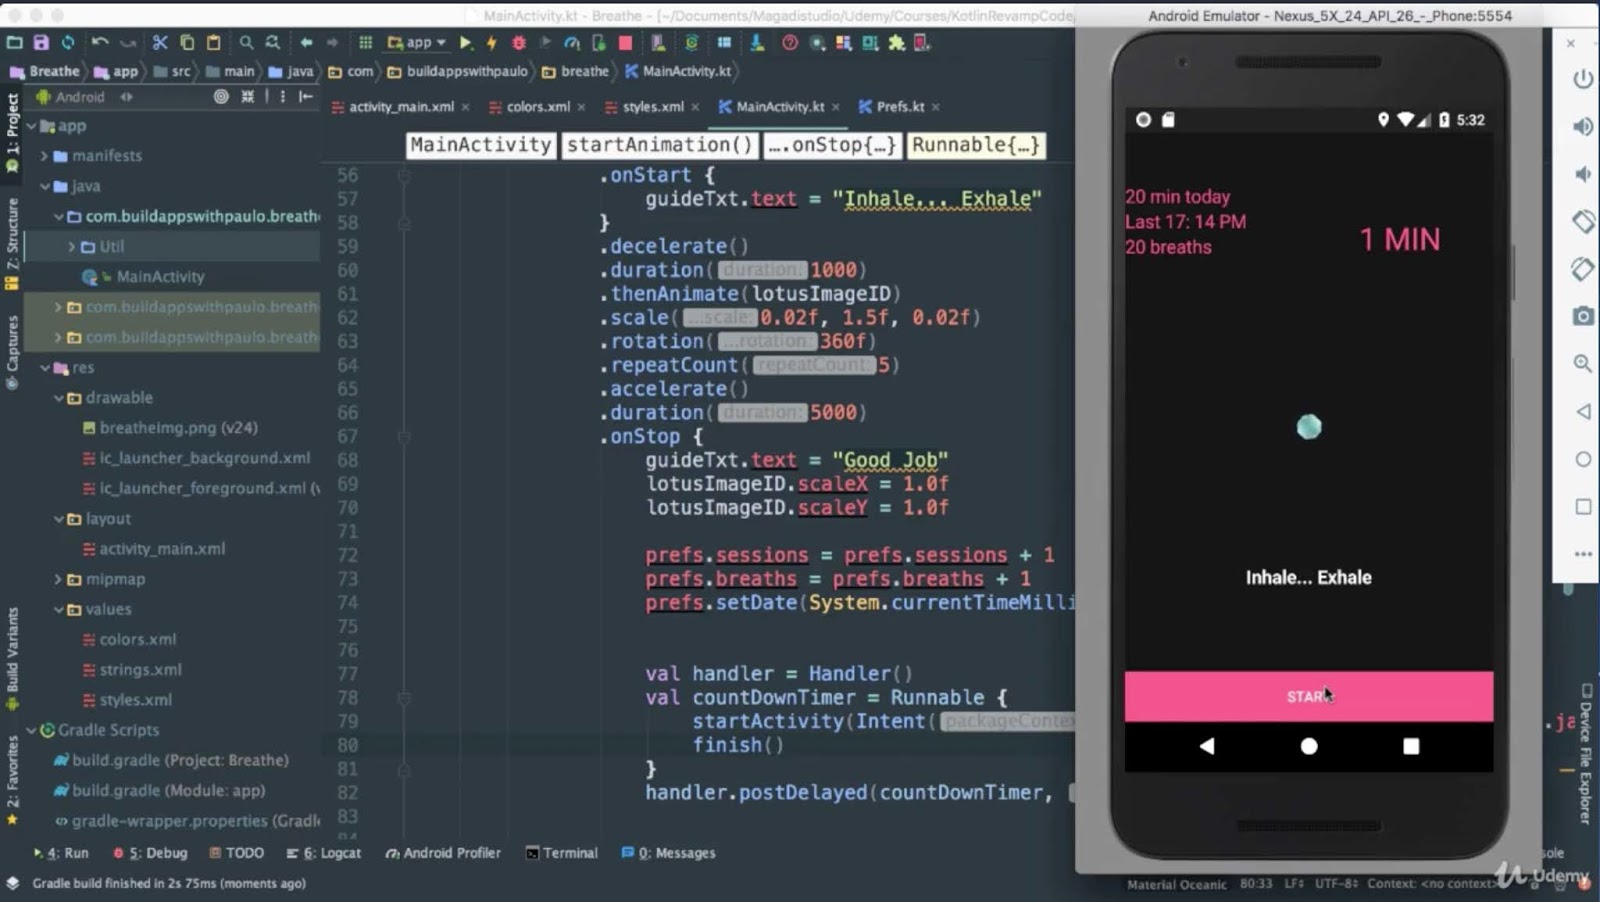Open the TODO tool window

pos(236,853)
